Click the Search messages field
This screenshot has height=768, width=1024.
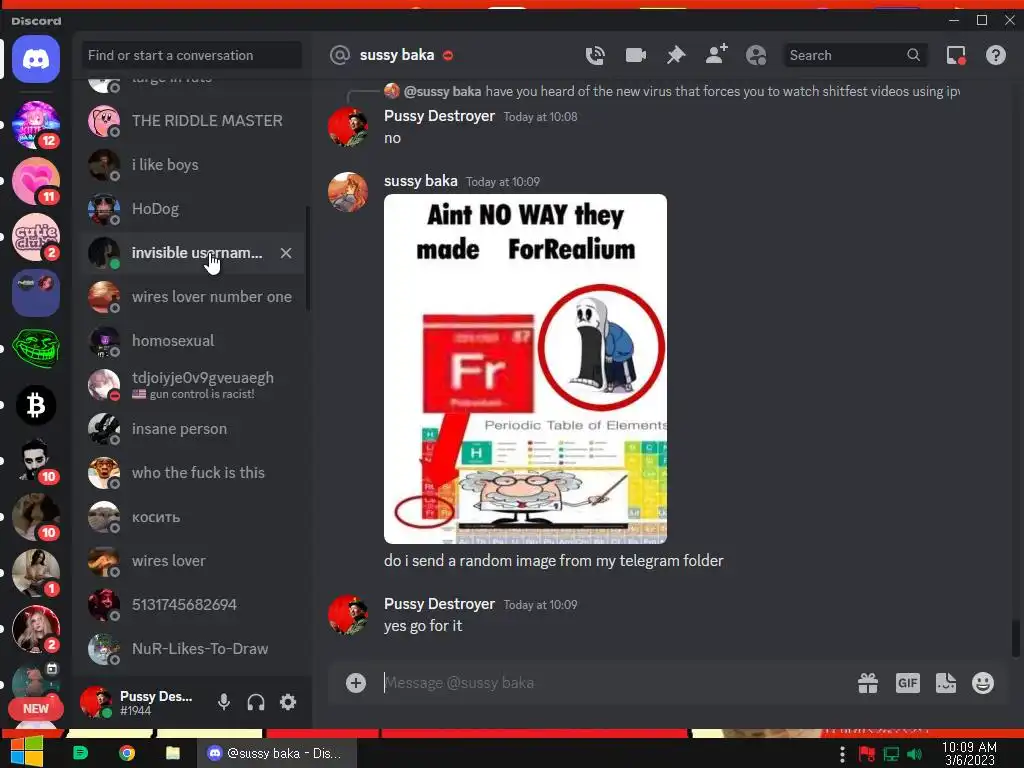coord(855,56)
